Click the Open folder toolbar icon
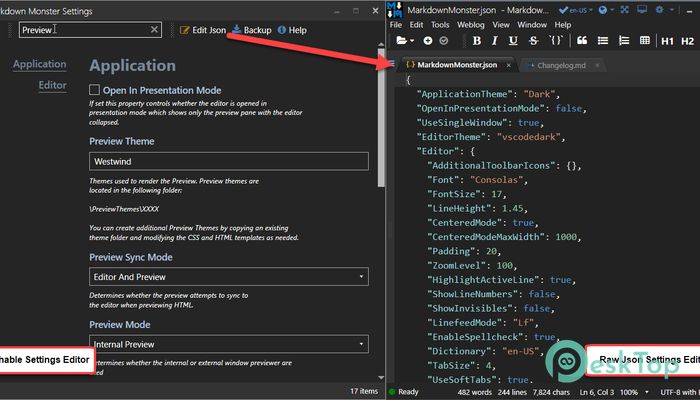Viewport: 700px width, 400px height. (402, 41)
